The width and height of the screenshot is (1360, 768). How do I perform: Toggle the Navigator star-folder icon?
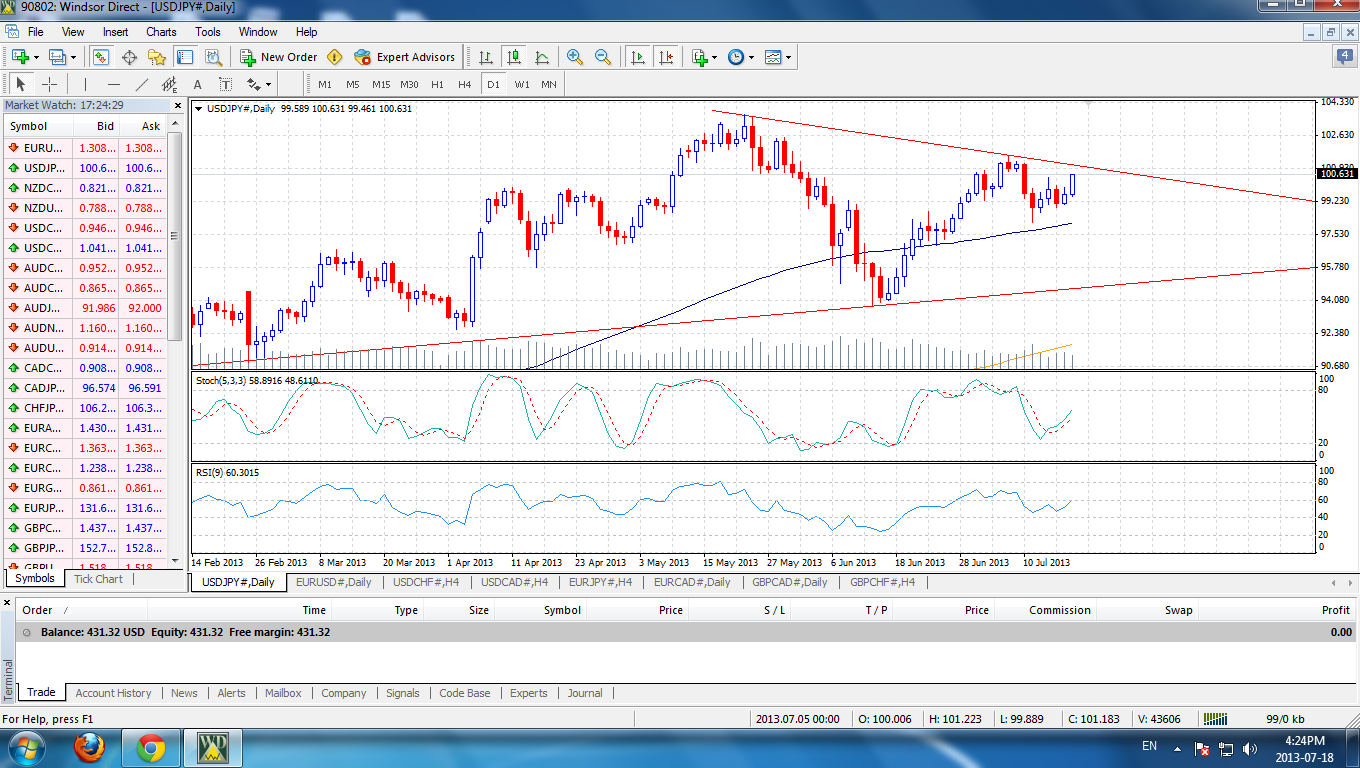pyautogui.click(x=157, y=57)
